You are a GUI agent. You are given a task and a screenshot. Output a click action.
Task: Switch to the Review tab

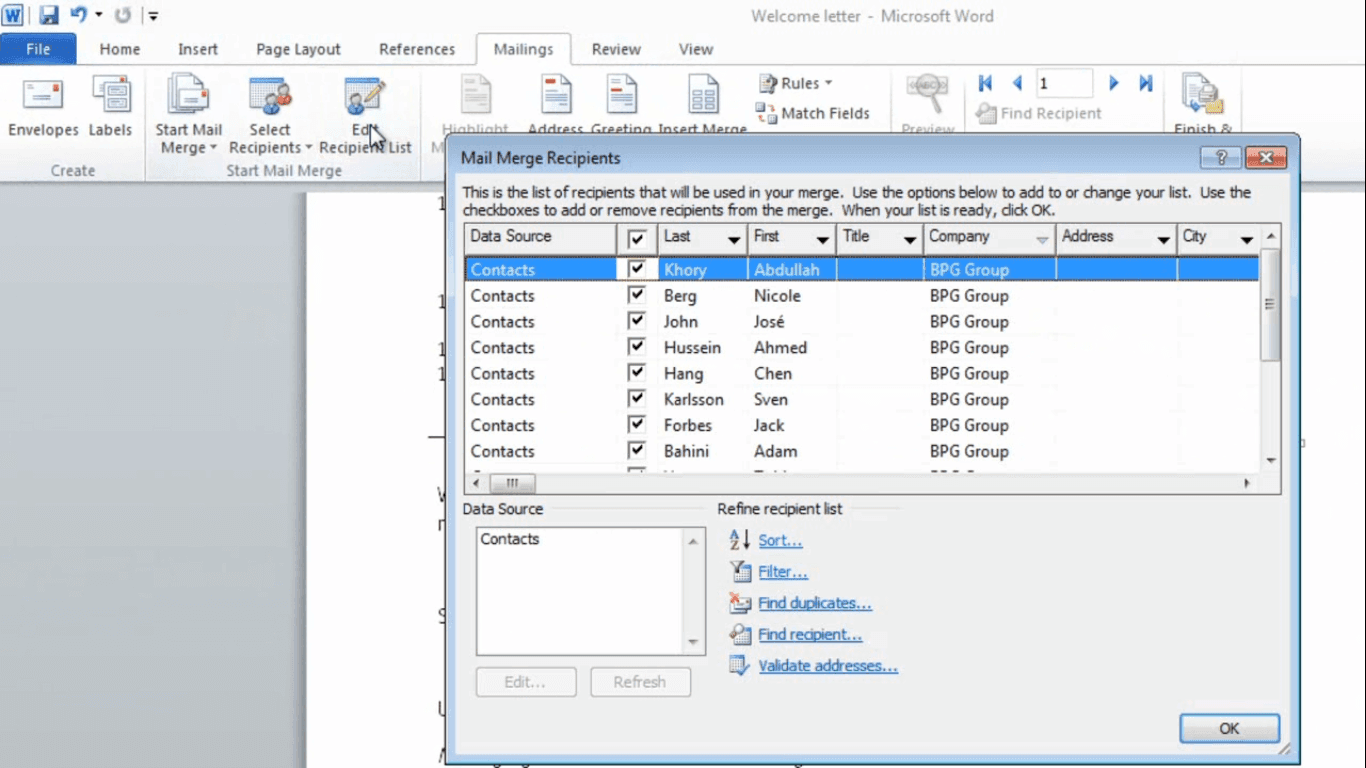pos(616,49)
